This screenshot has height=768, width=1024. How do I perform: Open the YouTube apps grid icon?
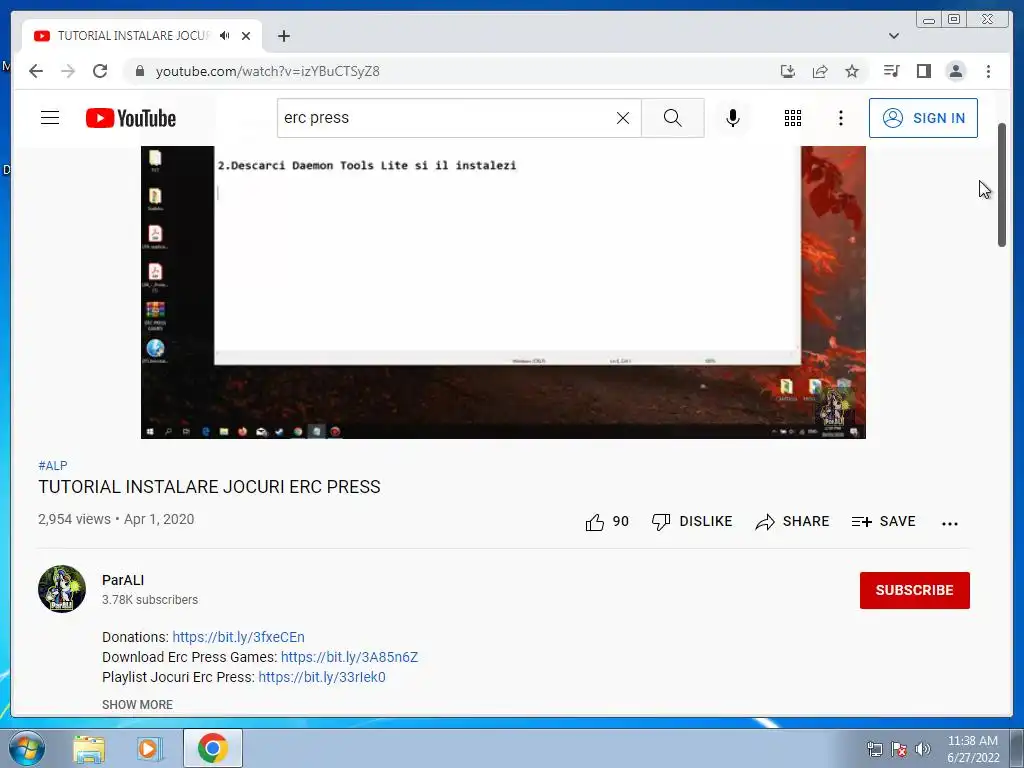(x=793, y=118)
